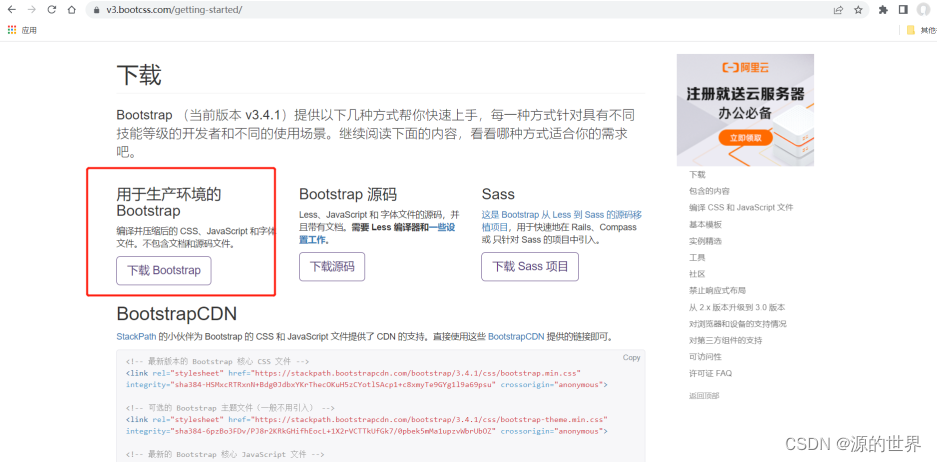This screenshot has width=937, height=462.
Task: Click the 最新版本的 Bootstrap 核心 CSS 文件 comment
Action: (x=218, y=362)
